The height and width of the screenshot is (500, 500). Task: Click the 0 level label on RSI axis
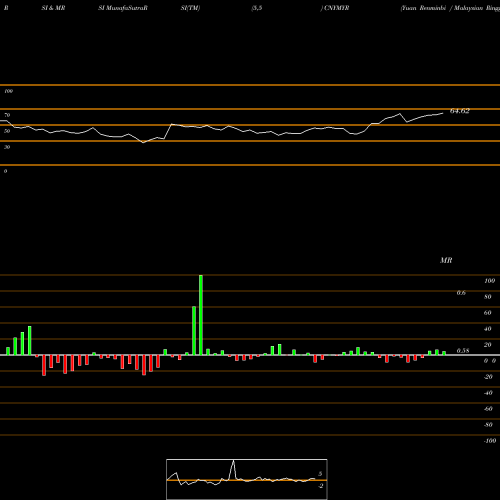(5, 171)
